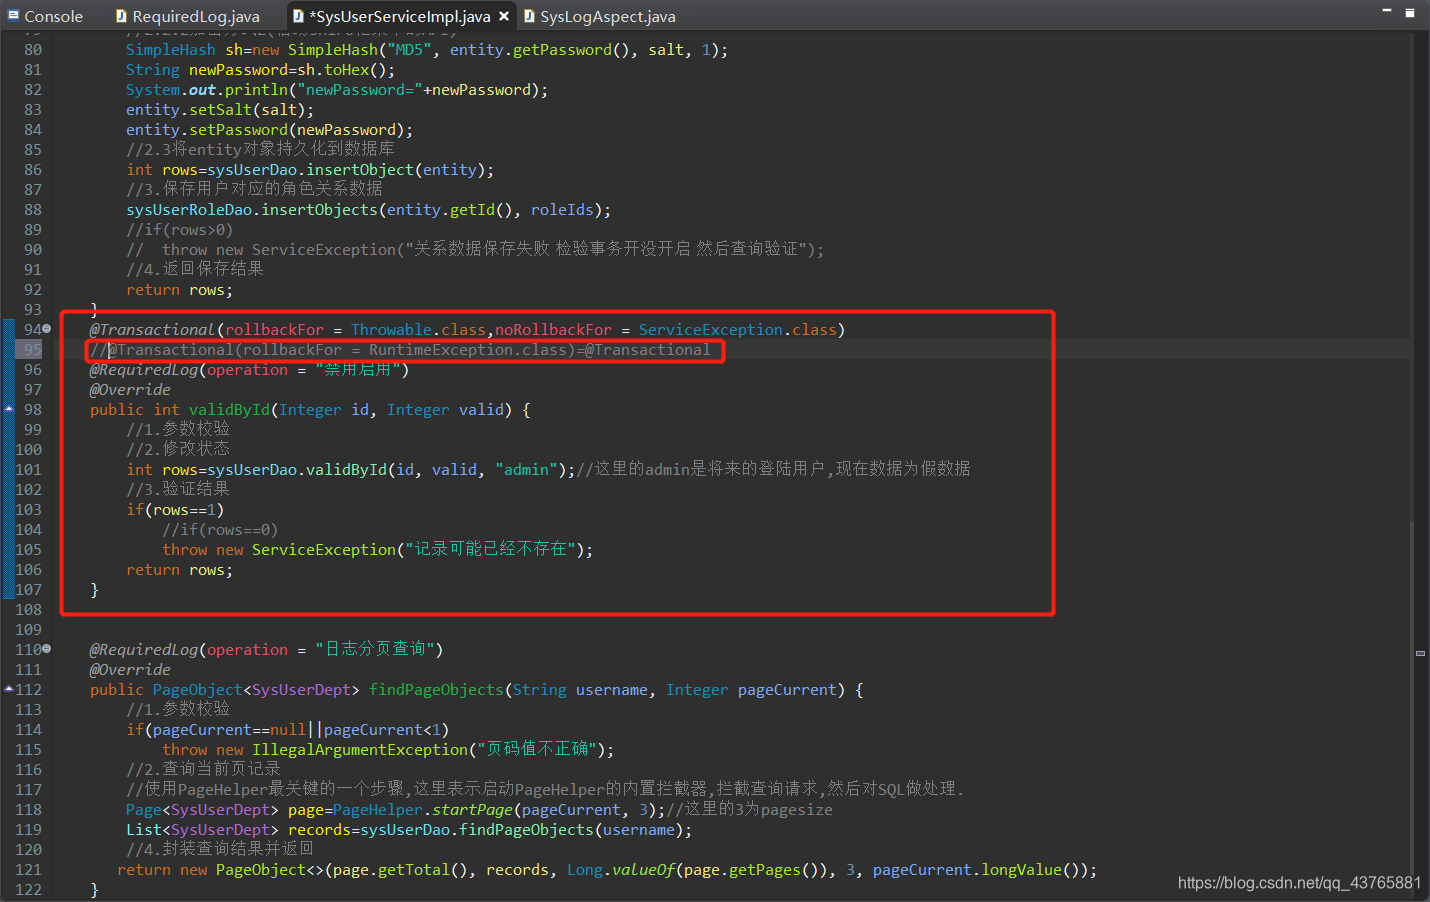Switch to the Console tab
This screenshot has width=1430, height=902.
click(x=46, y=16)
